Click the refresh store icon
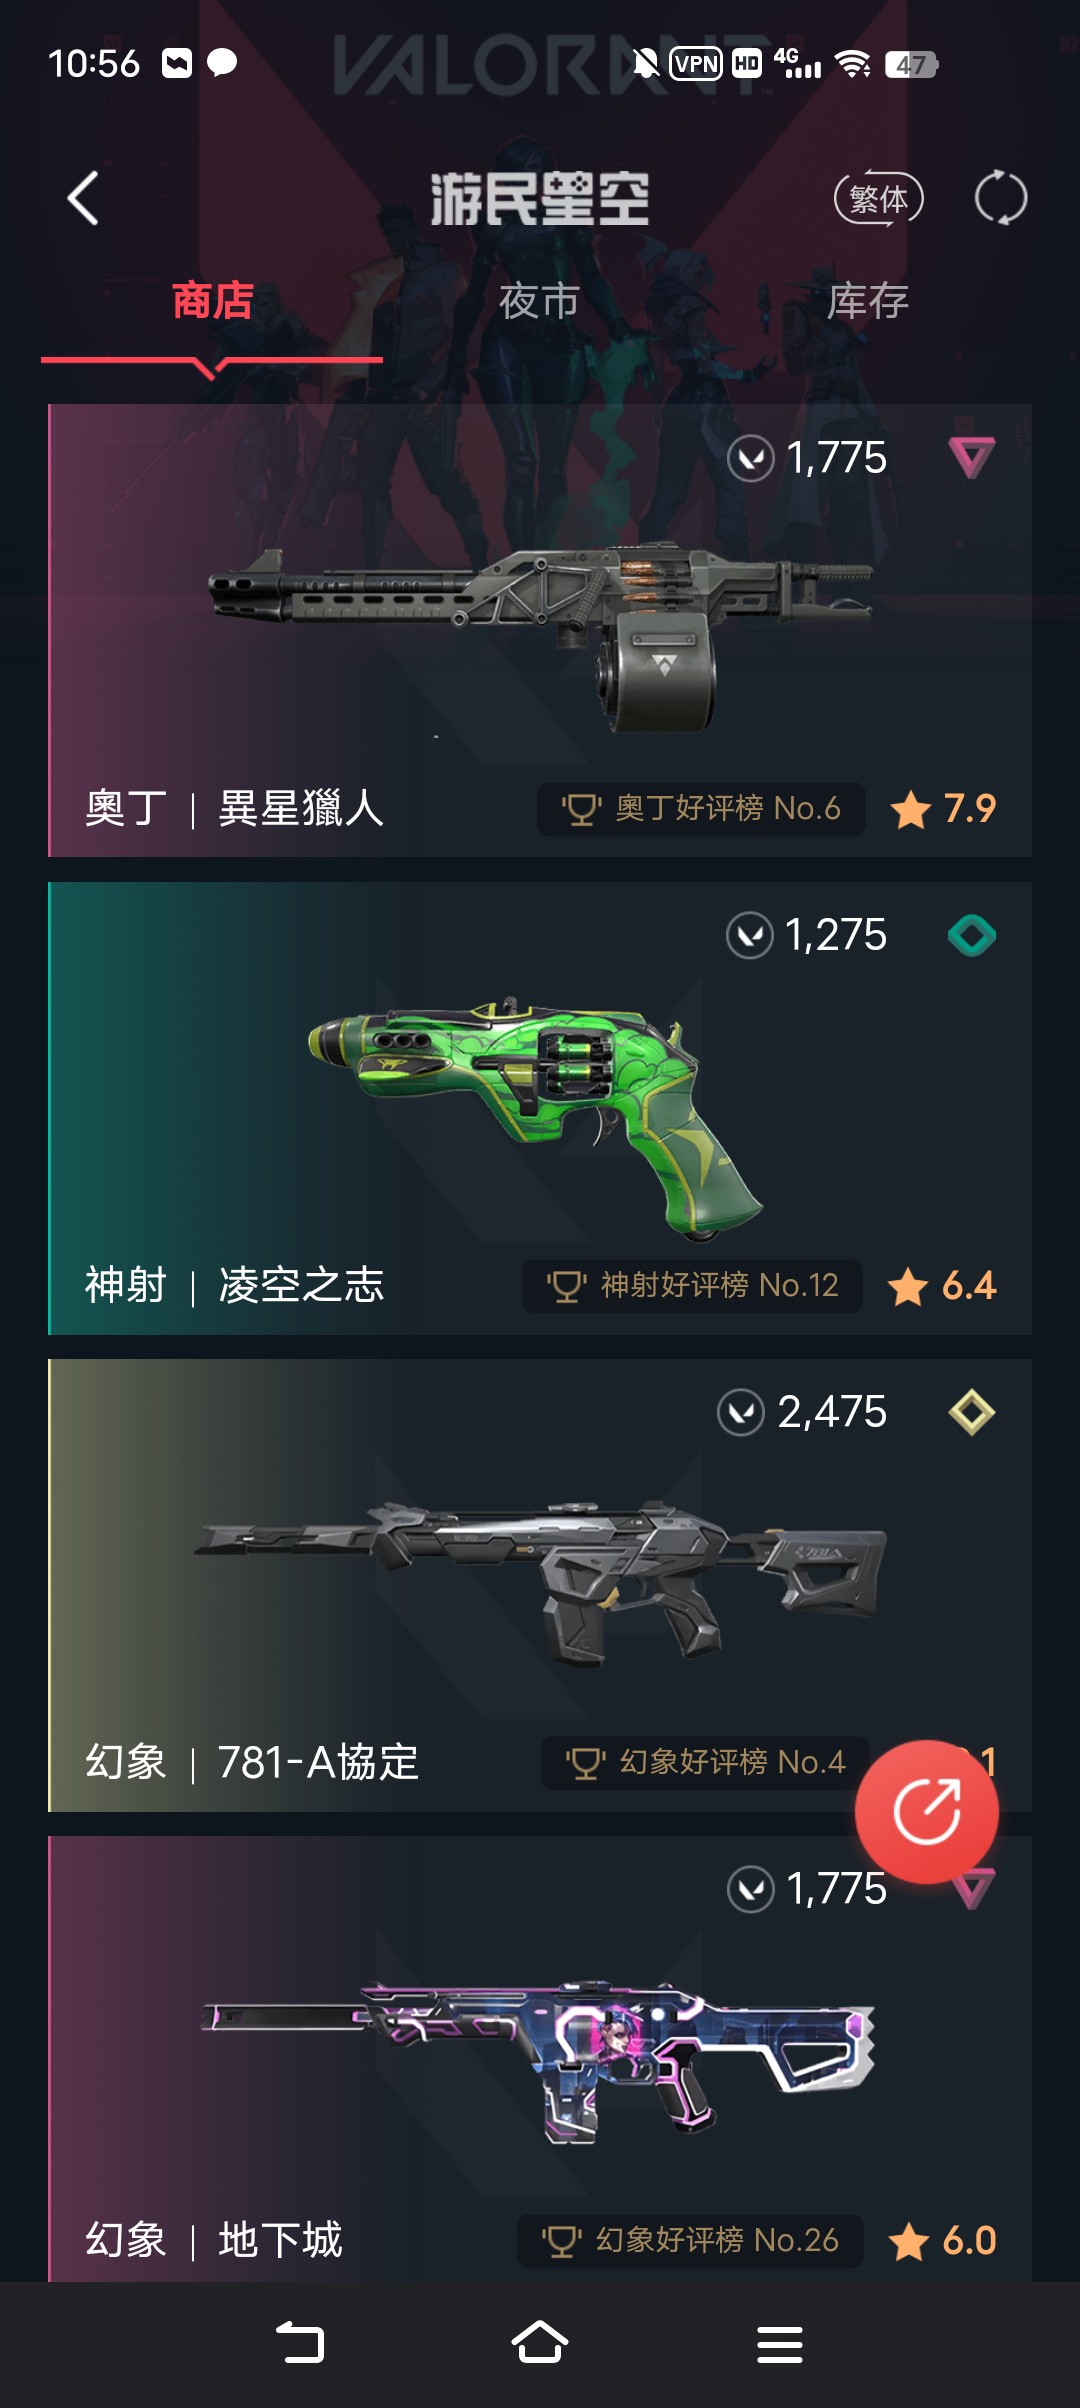Screen dimensions: 1080x2408 (1001, 198)
